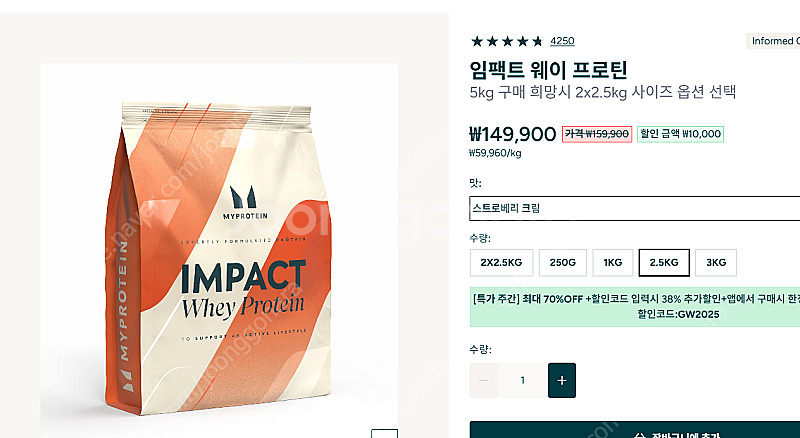Select the small thumbnail below product image
800x438 pixels.
[384, 433]
